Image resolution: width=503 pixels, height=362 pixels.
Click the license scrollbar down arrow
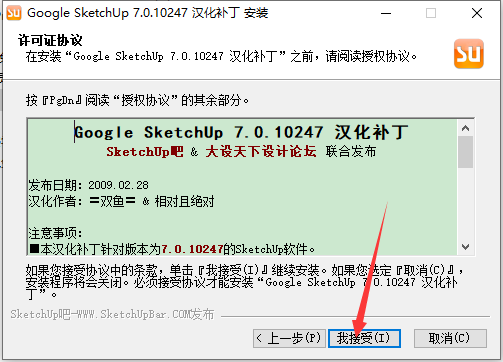tap(465, 247)
